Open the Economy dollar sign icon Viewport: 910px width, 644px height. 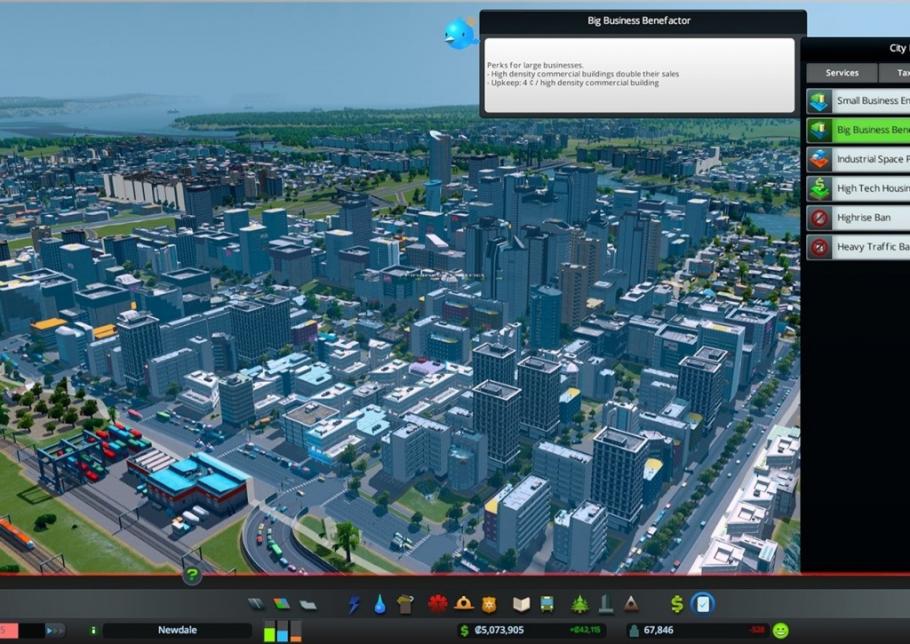click(x=677, y=604)
